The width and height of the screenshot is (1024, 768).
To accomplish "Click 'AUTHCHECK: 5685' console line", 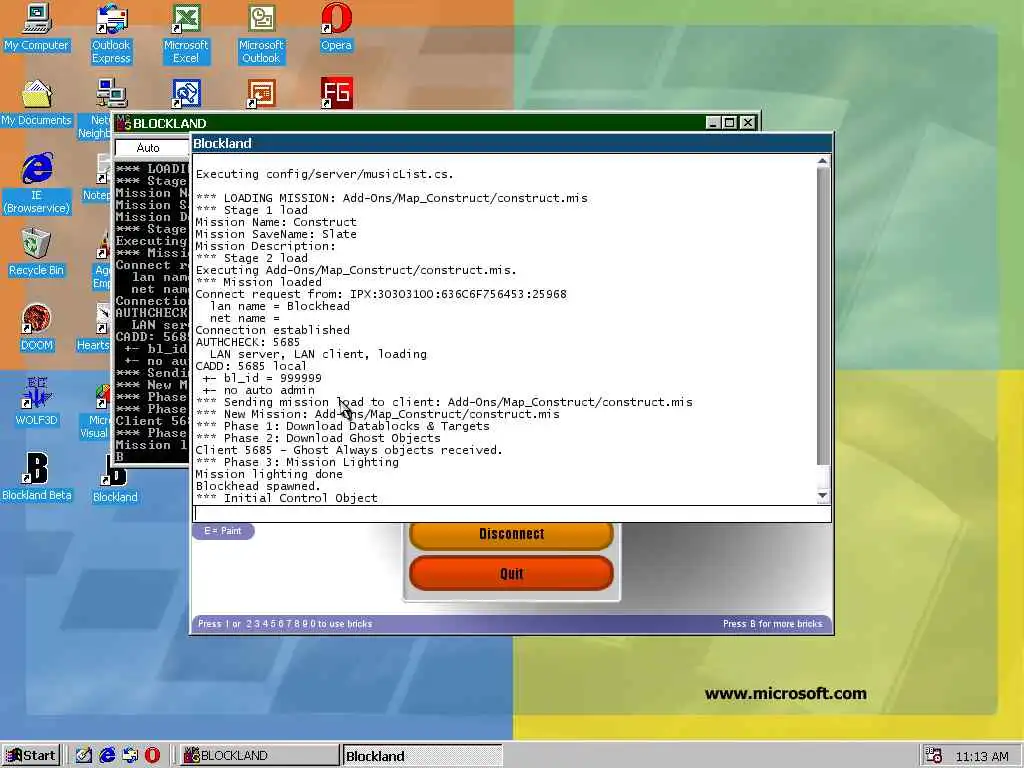I will [x=248, y=342].
